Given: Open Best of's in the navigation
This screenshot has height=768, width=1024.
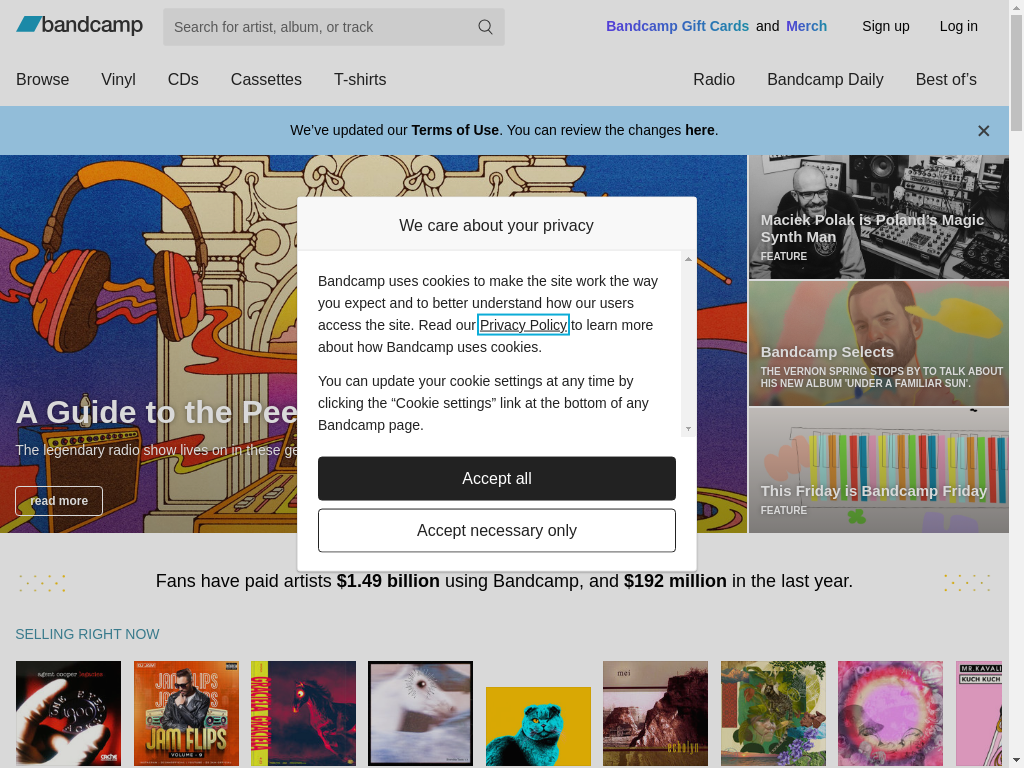Looking at the screenshot, I should 946,80.
